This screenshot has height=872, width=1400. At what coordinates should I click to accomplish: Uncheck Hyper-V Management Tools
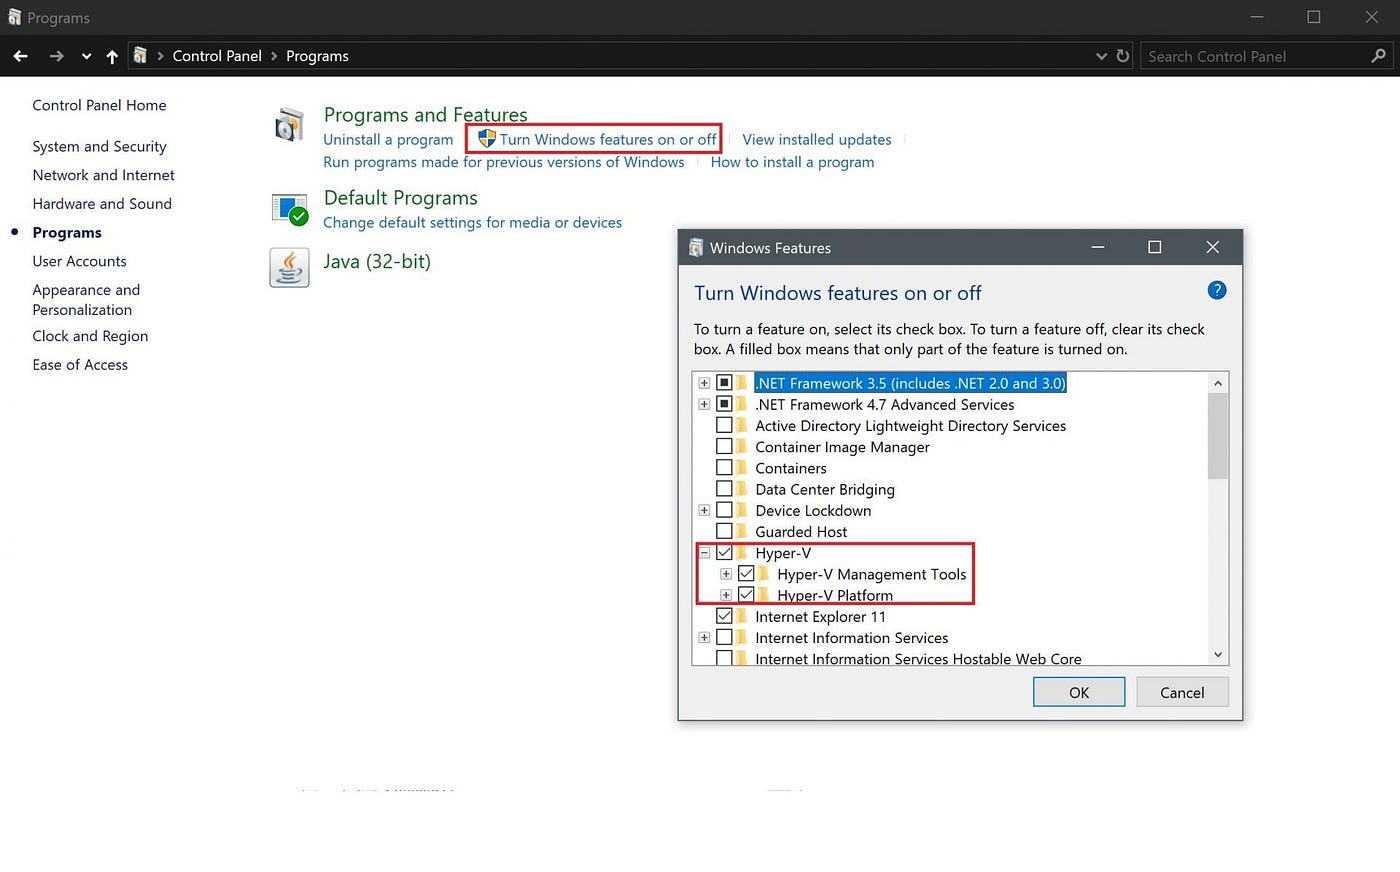coord(746,574)
